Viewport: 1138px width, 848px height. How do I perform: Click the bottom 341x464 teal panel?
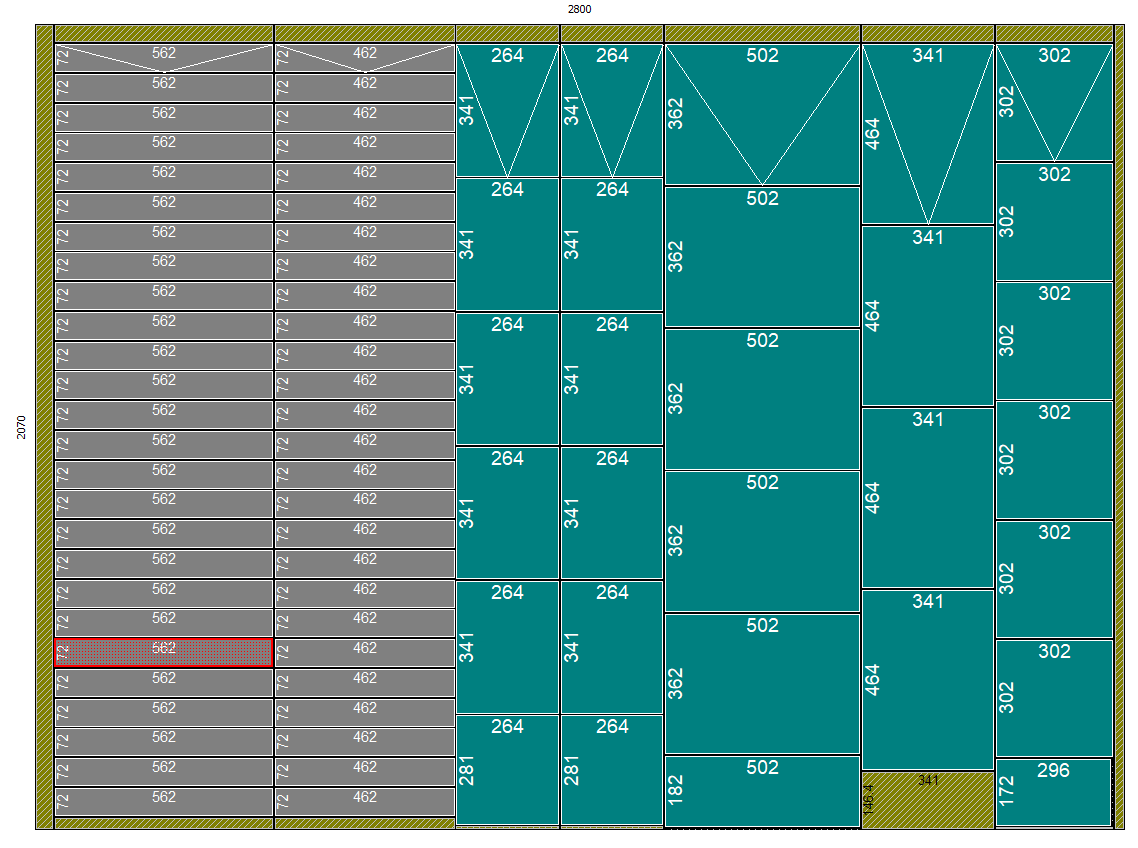click(927, 680)
